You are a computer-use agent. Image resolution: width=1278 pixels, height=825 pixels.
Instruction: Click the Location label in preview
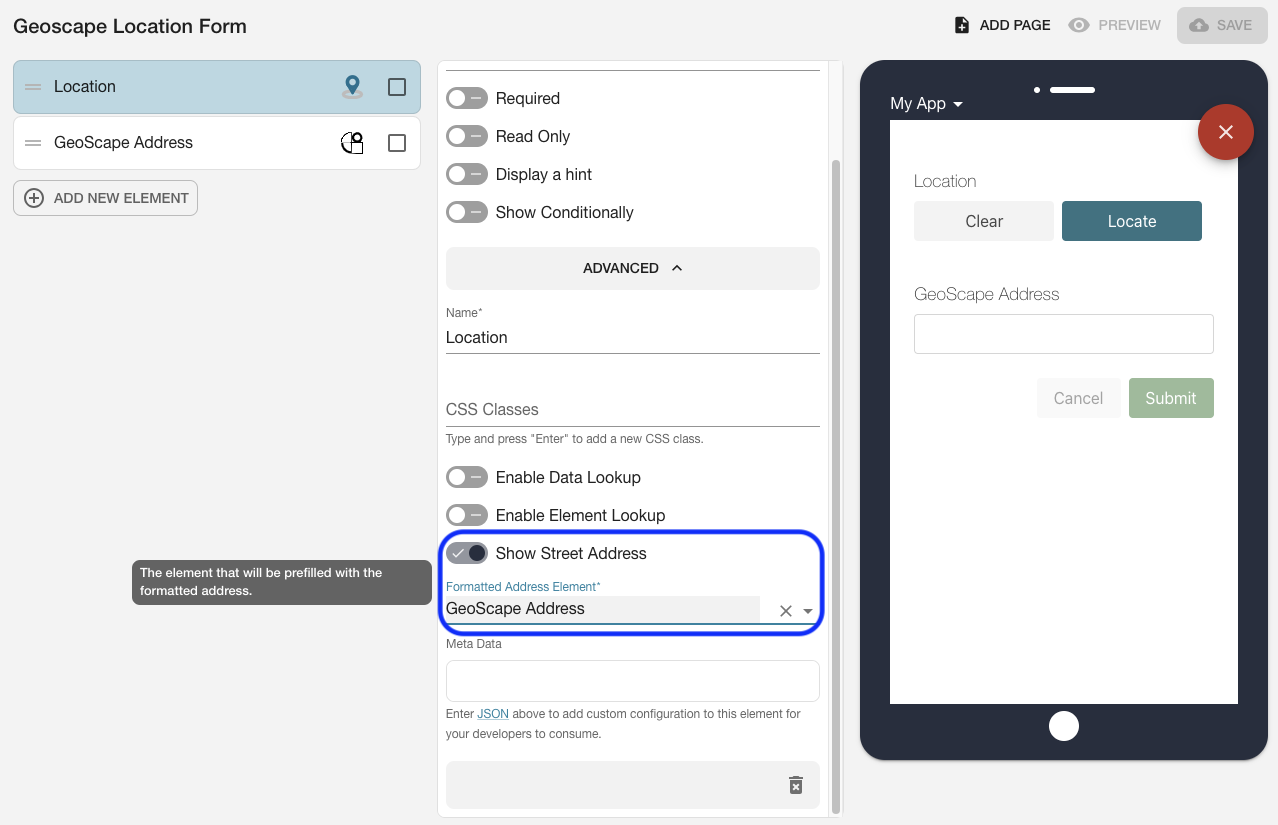[945, 181]
